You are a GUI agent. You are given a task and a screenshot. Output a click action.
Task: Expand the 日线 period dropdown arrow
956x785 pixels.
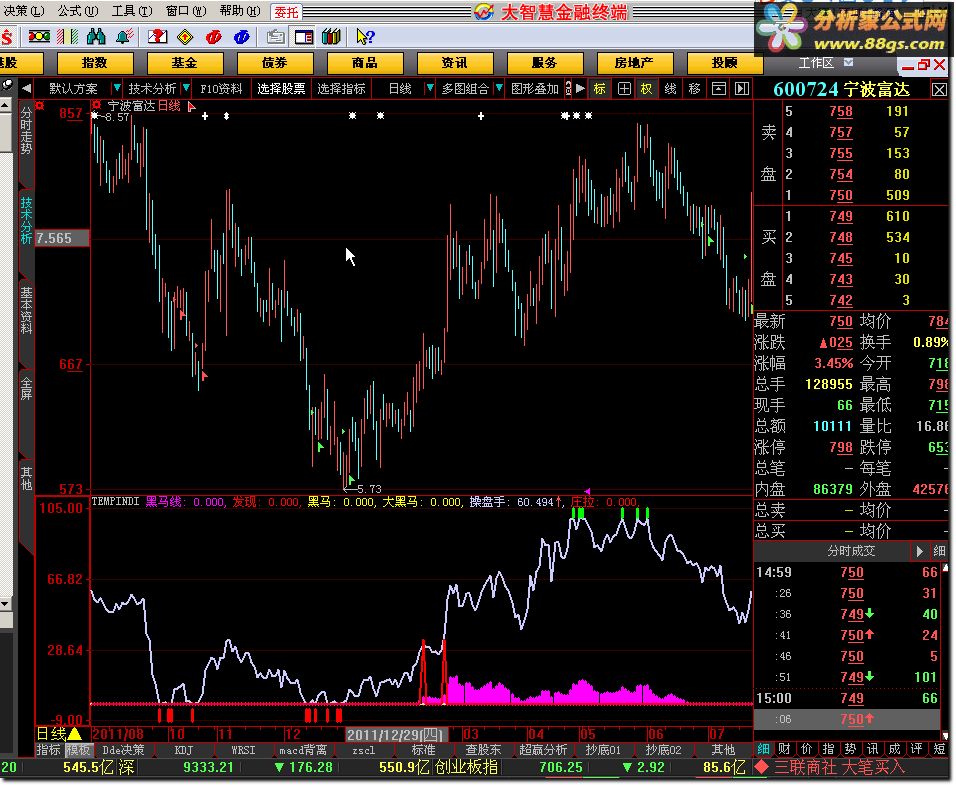pyautogui.click(x=429, y=89)
